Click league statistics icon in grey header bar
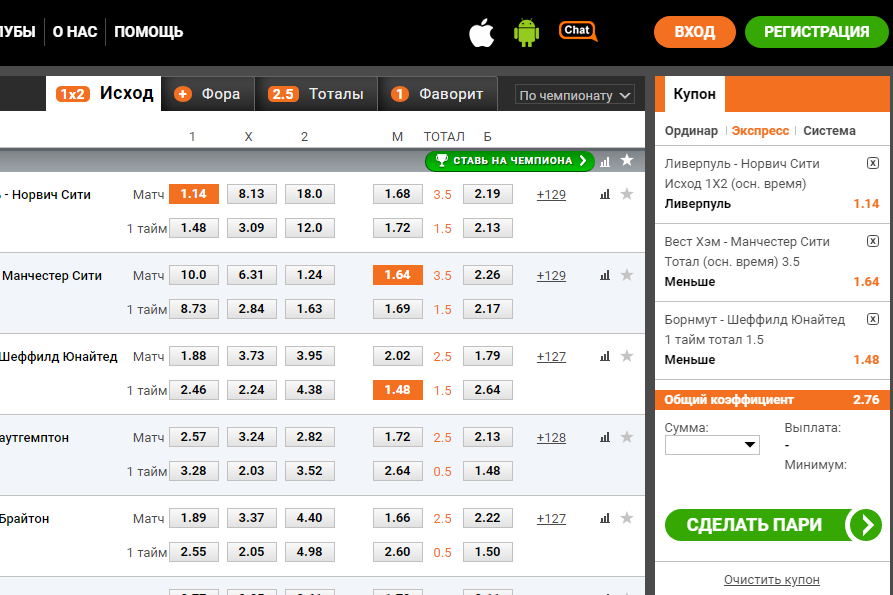 [605, 162]
